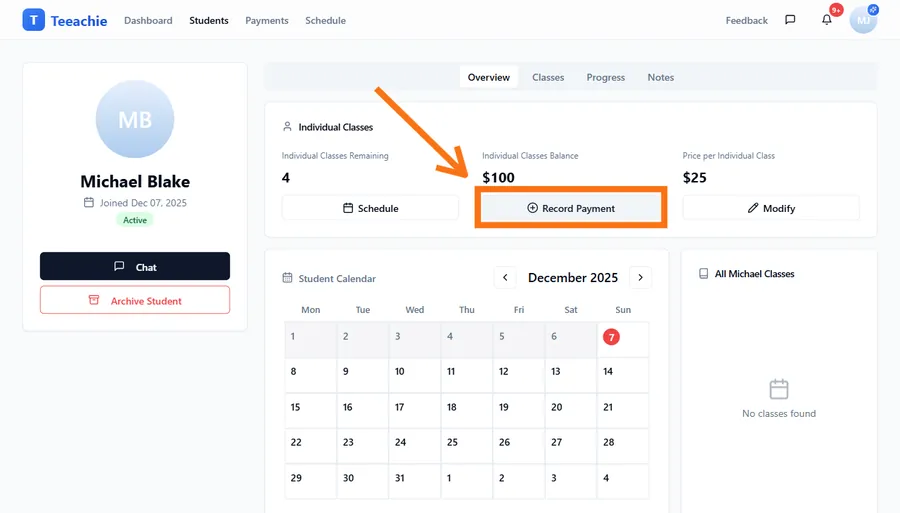Click Michael Blake's MB profile avatar
Viewport: 900px width, 513px height.
pos(135,120)
